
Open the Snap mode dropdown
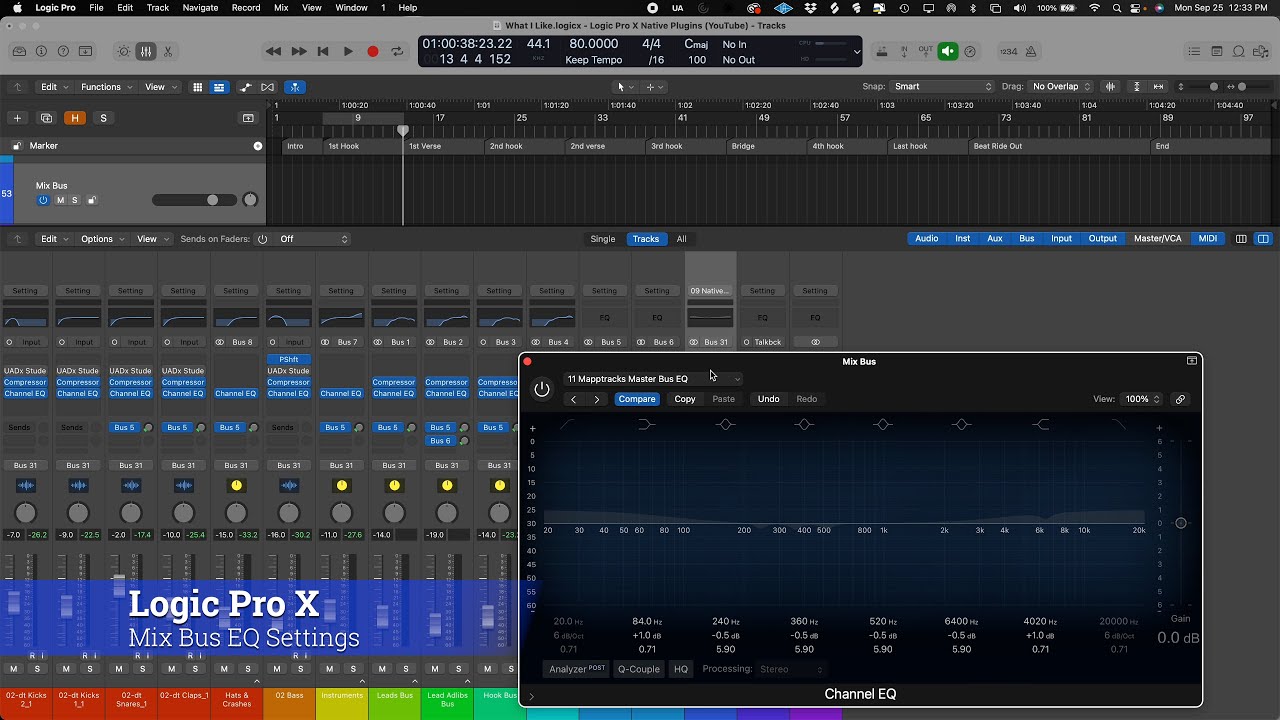point(943,87)
